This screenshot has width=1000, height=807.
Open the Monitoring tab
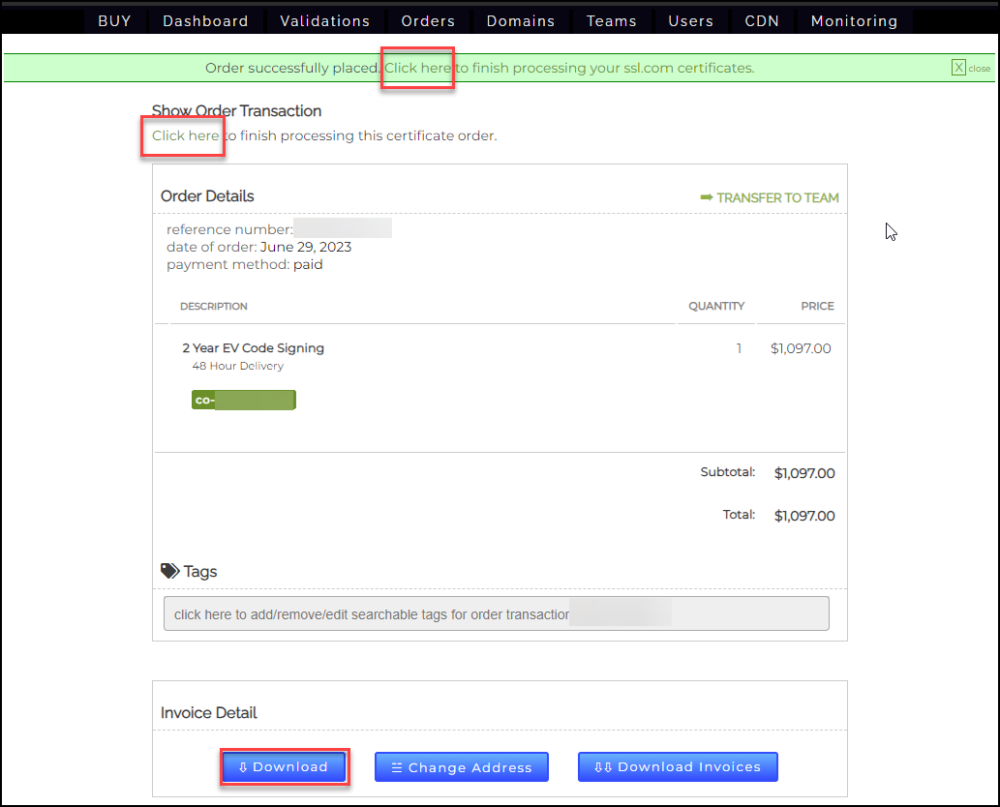coord(854,21)
